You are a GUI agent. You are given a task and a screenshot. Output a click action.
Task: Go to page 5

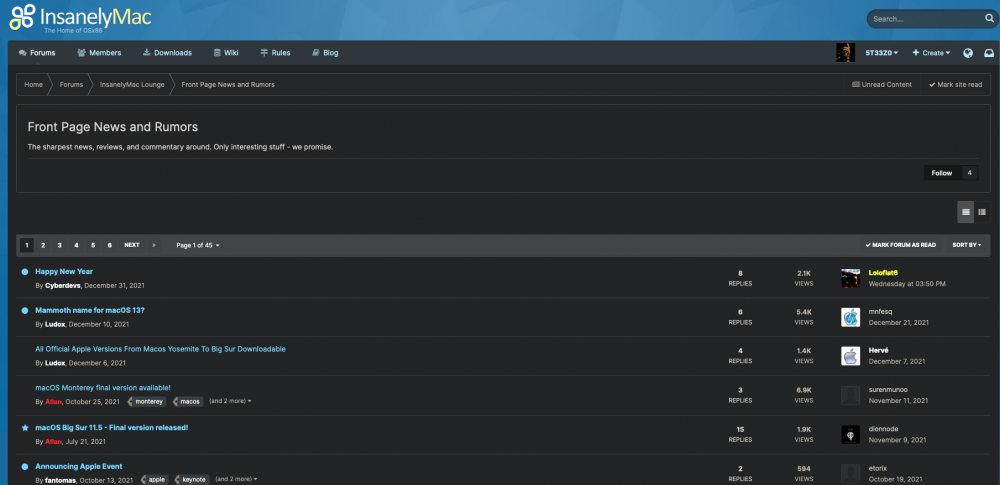[92, 245]
